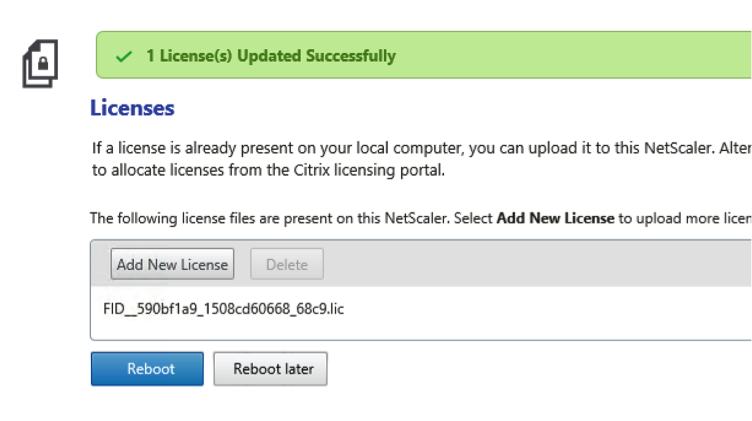
Task: Click the greyed-out Delete button
Action: 286,265
